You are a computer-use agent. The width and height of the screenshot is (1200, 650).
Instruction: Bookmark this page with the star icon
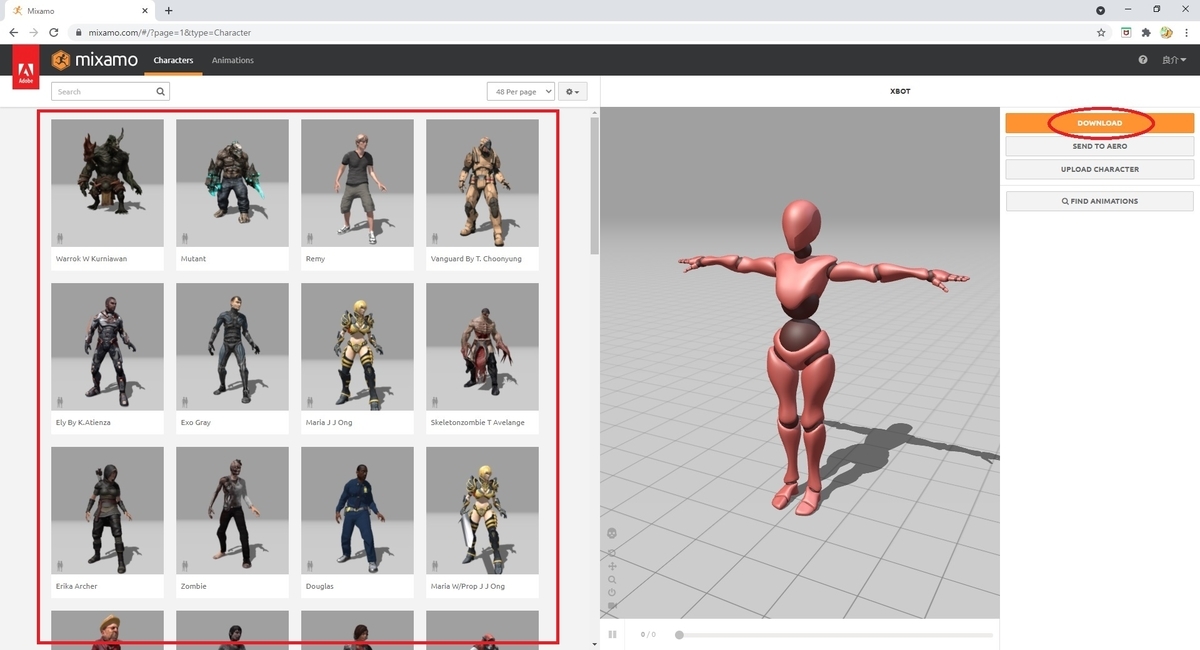[1101, 32]
